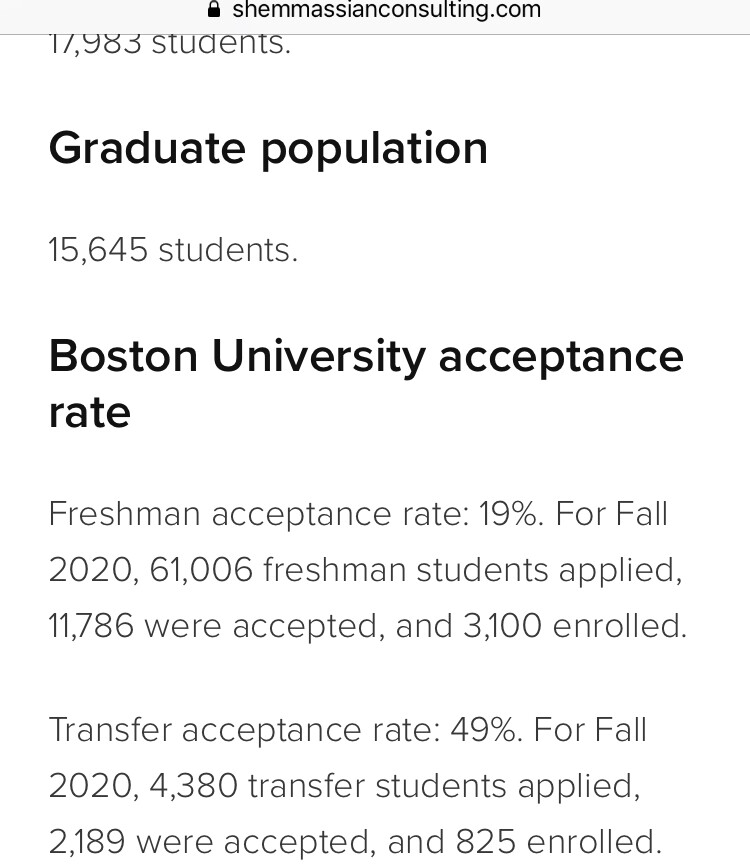
Task: Click the 11,786 accepted number
Action: click(x=91, y=626)
